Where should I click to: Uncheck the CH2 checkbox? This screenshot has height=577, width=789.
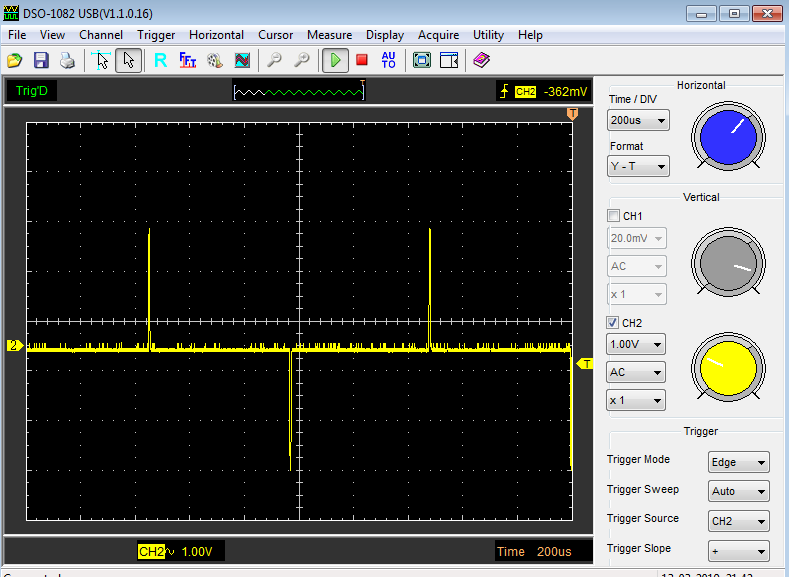612,322
